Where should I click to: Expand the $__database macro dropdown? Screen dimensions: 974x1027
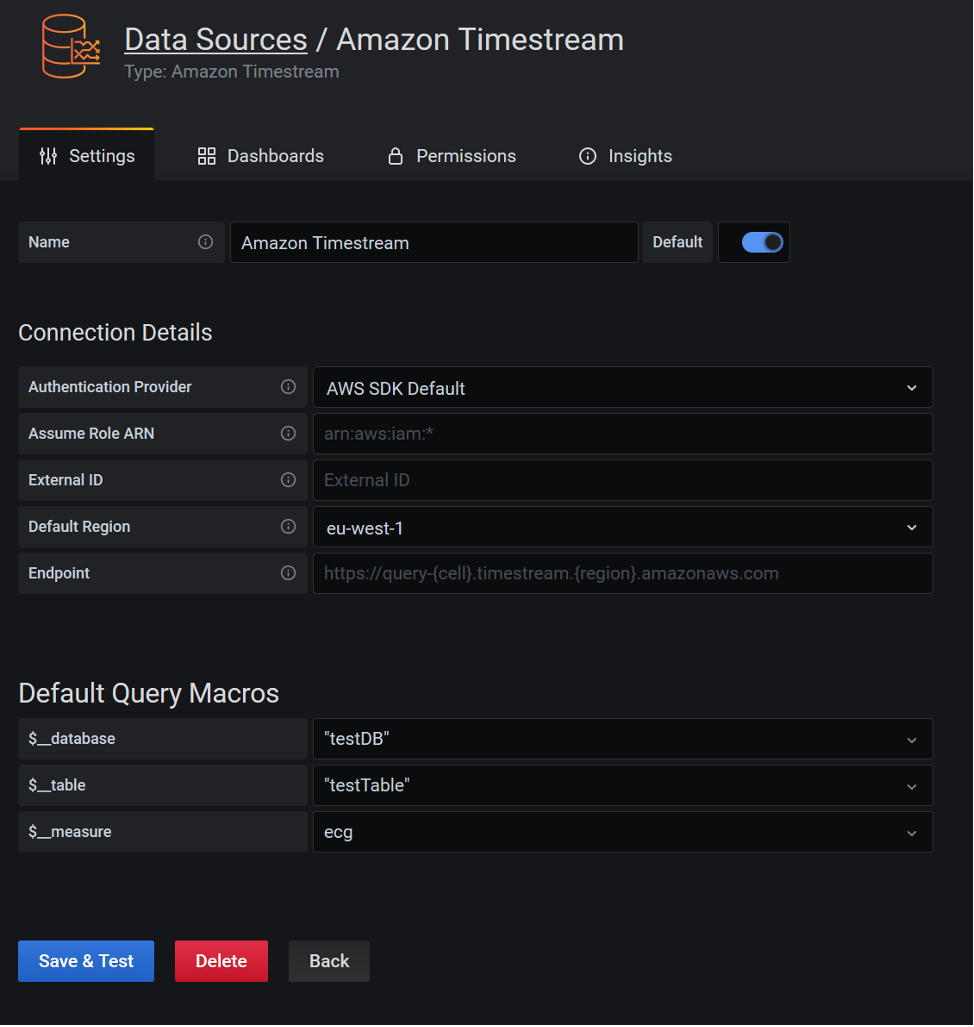tap(623, 739)
